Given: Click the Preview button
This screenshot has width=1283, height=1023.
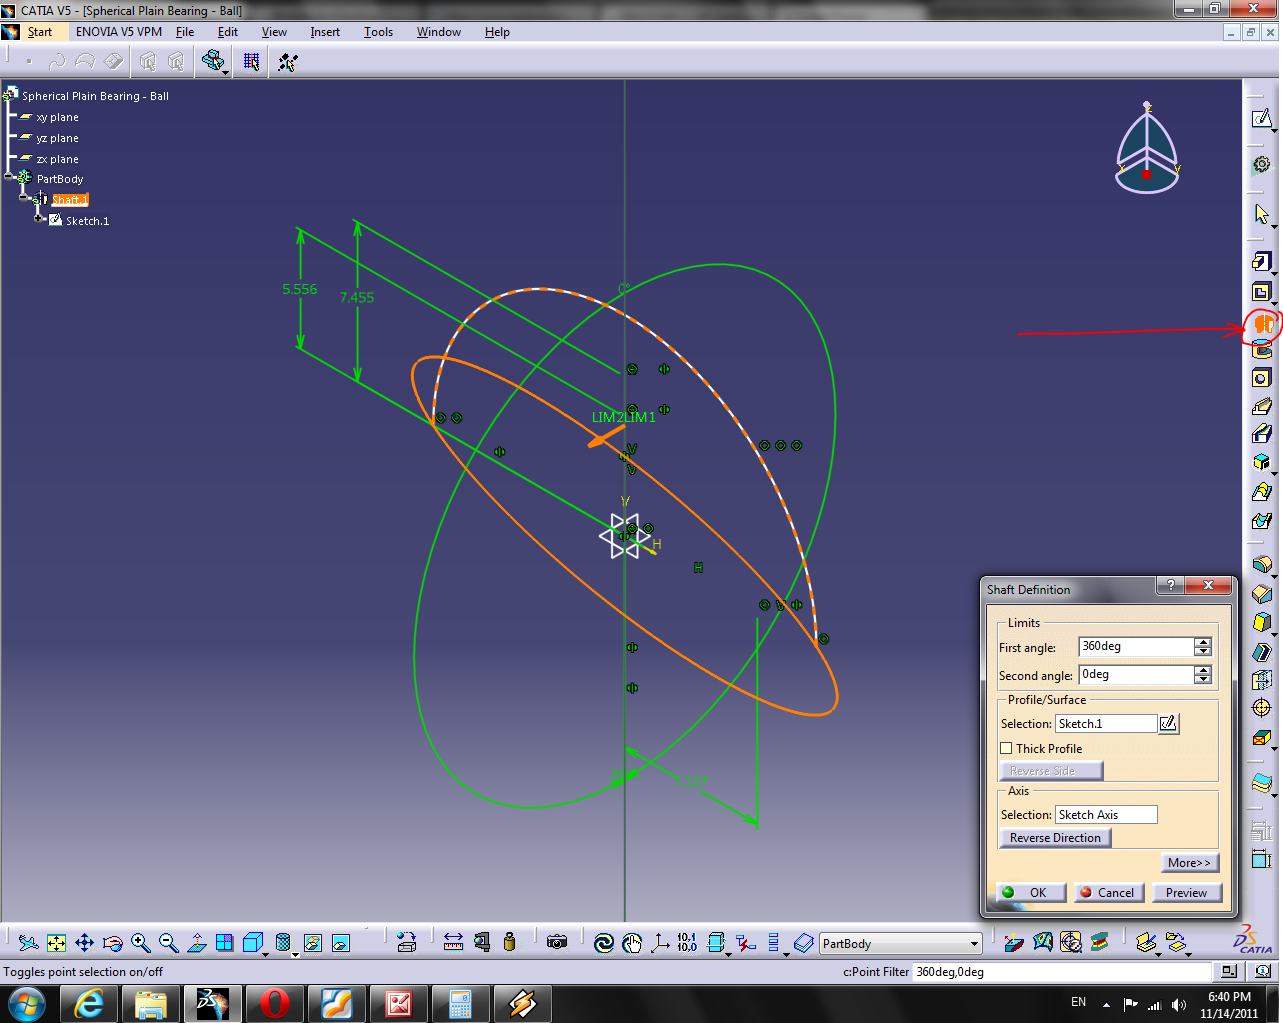Looking at the screenshot, I should (x=1187, y=893).
